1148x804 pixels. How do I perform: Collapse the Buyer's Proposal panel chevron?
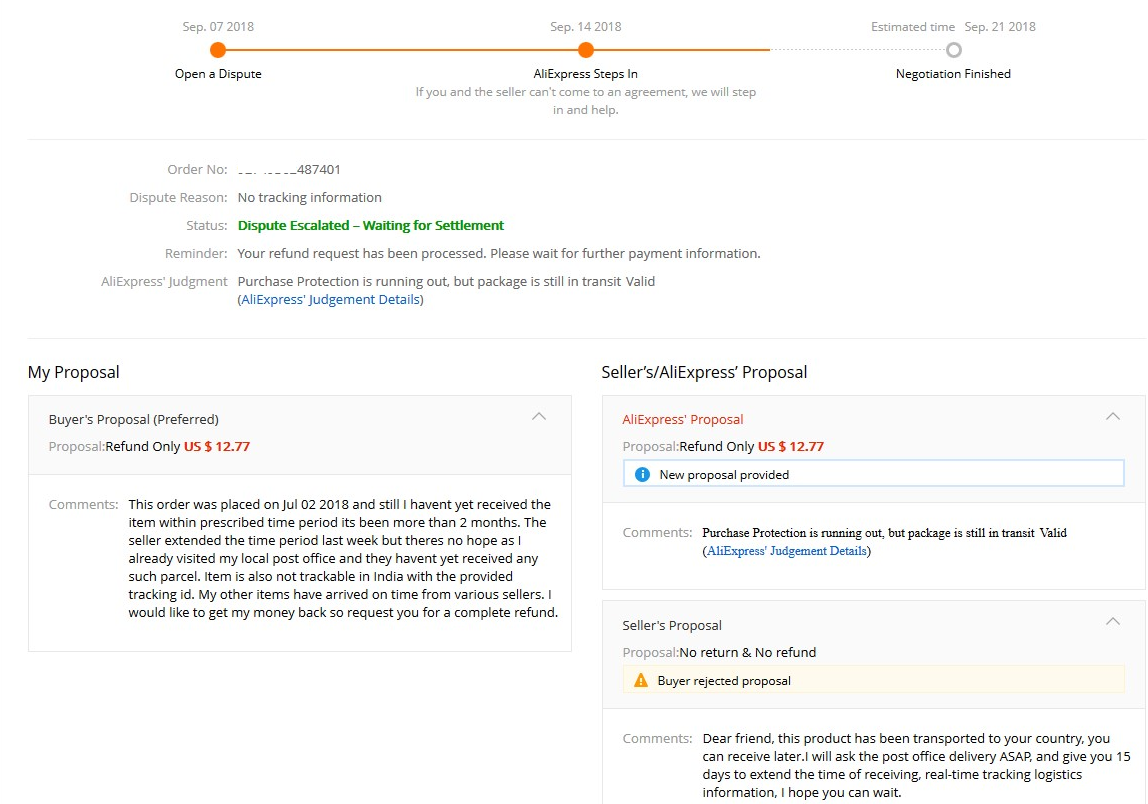(x=539, y=417)
